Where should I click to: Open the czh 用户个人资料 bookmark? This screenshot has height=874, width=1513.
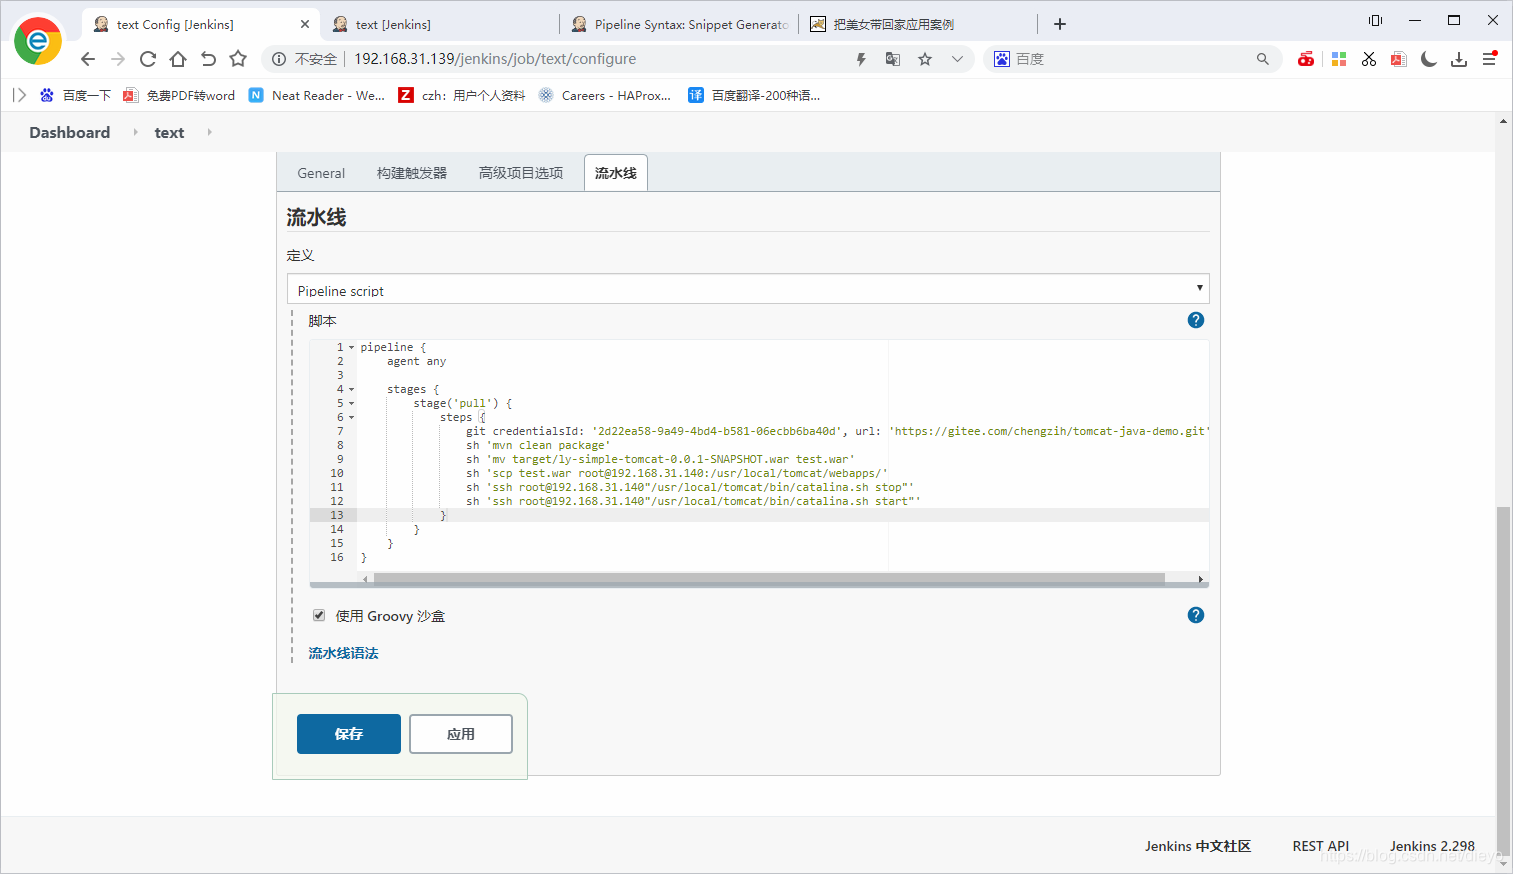(462, 95)
